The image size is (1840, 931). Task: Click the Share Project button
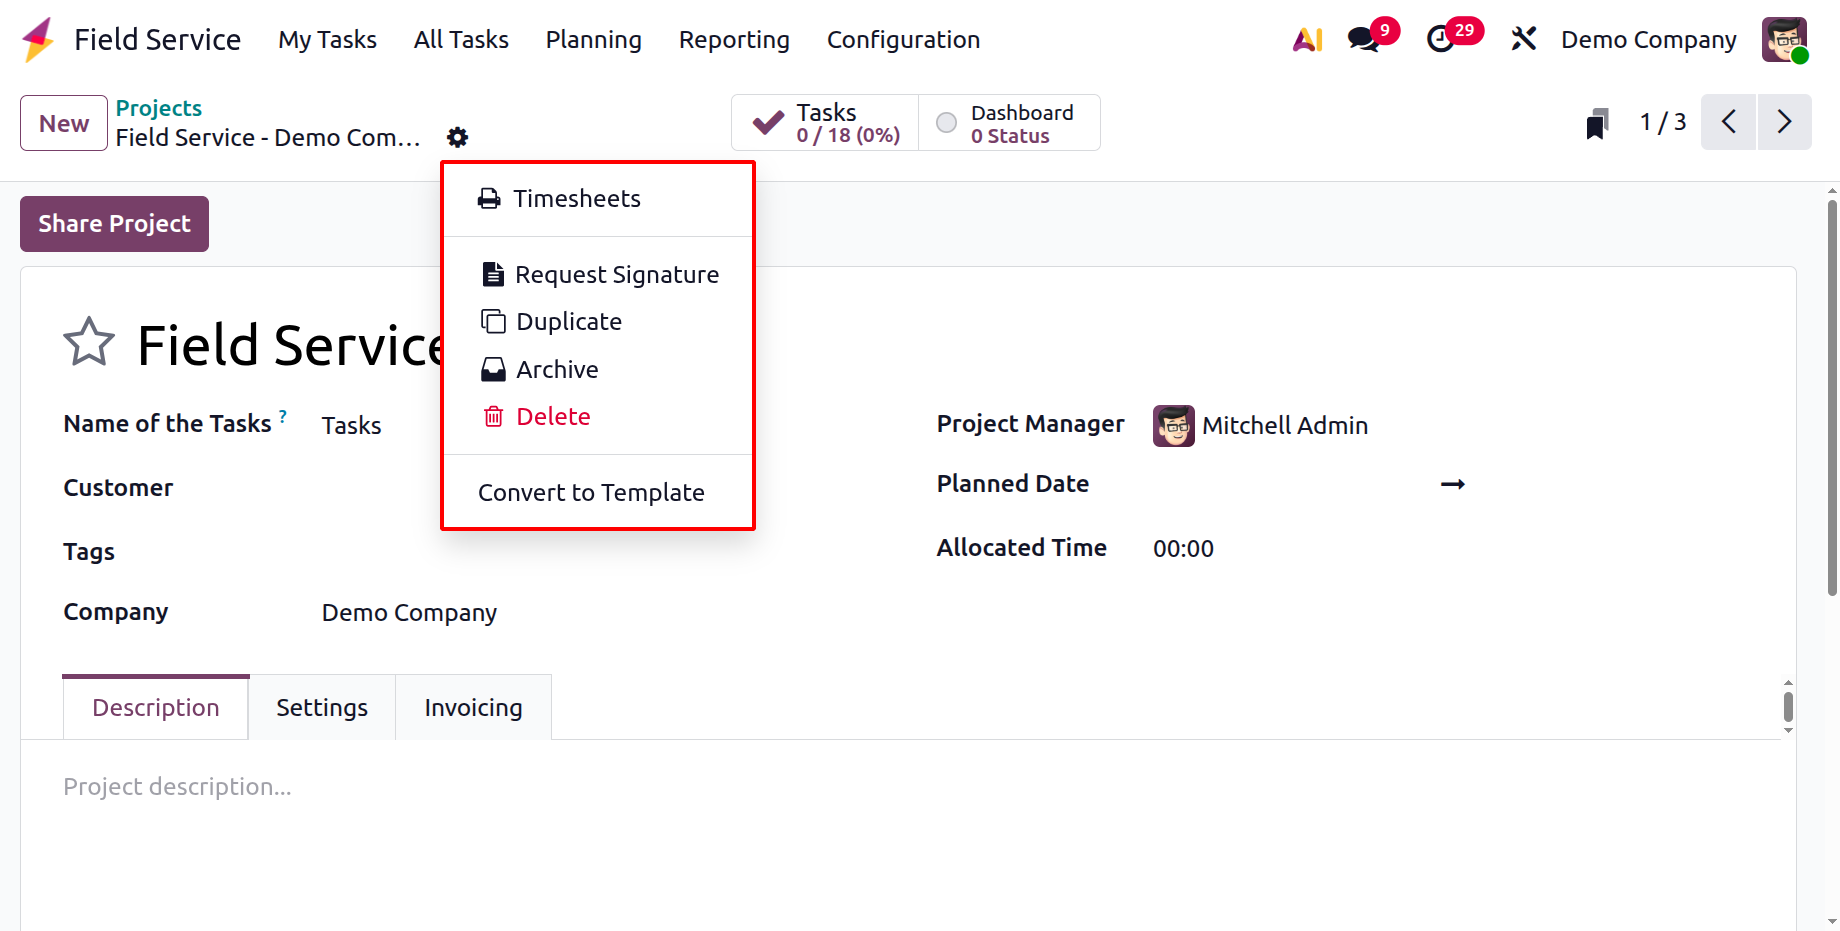pyautogui.click(x=114, y=224)
